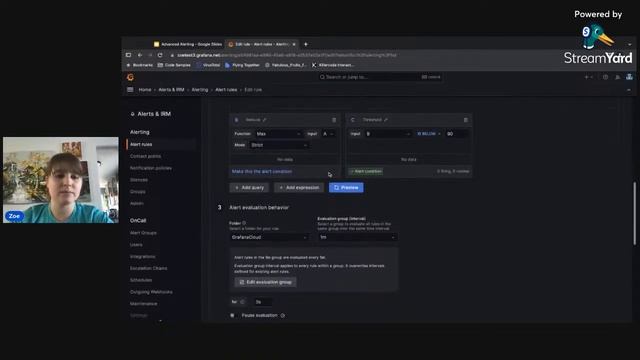Viewport: 640px width, 360px height.
Task: Edit the Reduce expression name pencil icon
Action: coord(264,120)
